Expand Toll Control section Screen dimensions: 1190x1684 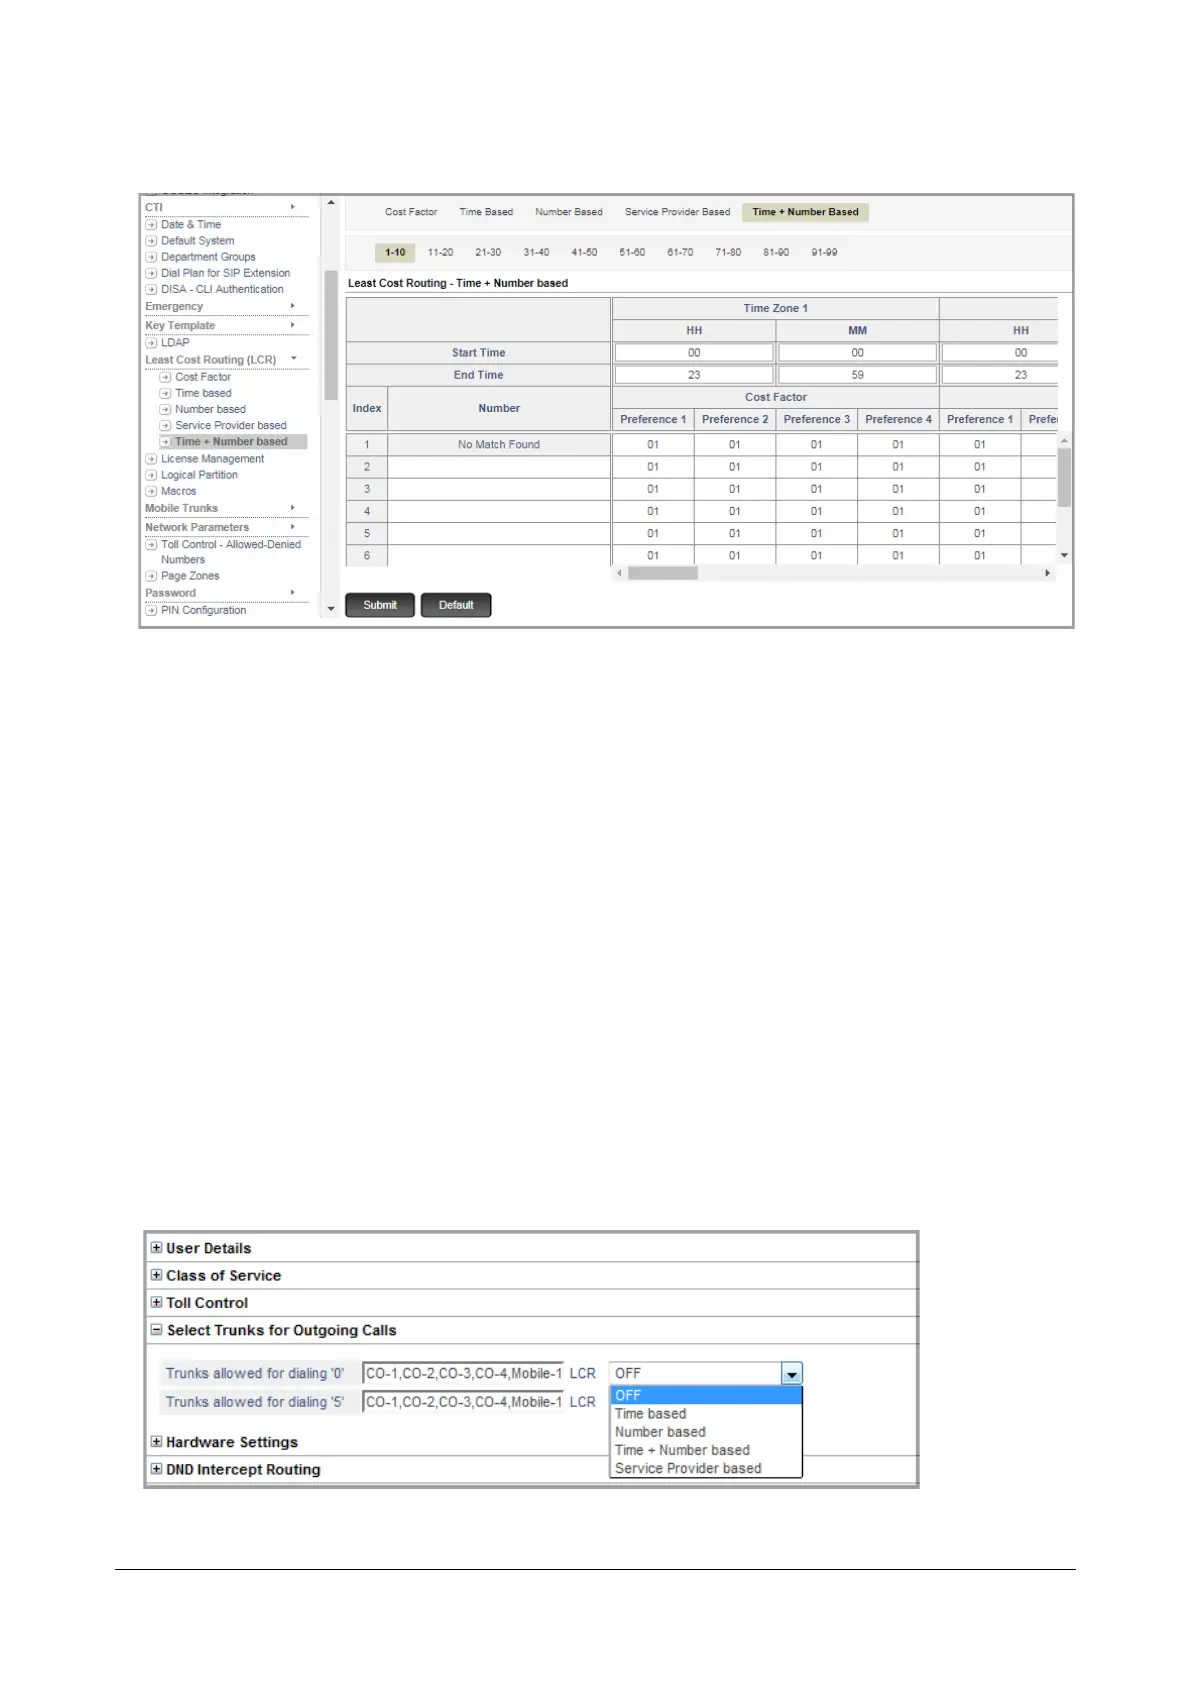pyautogui.click(x=156, y=1302)
